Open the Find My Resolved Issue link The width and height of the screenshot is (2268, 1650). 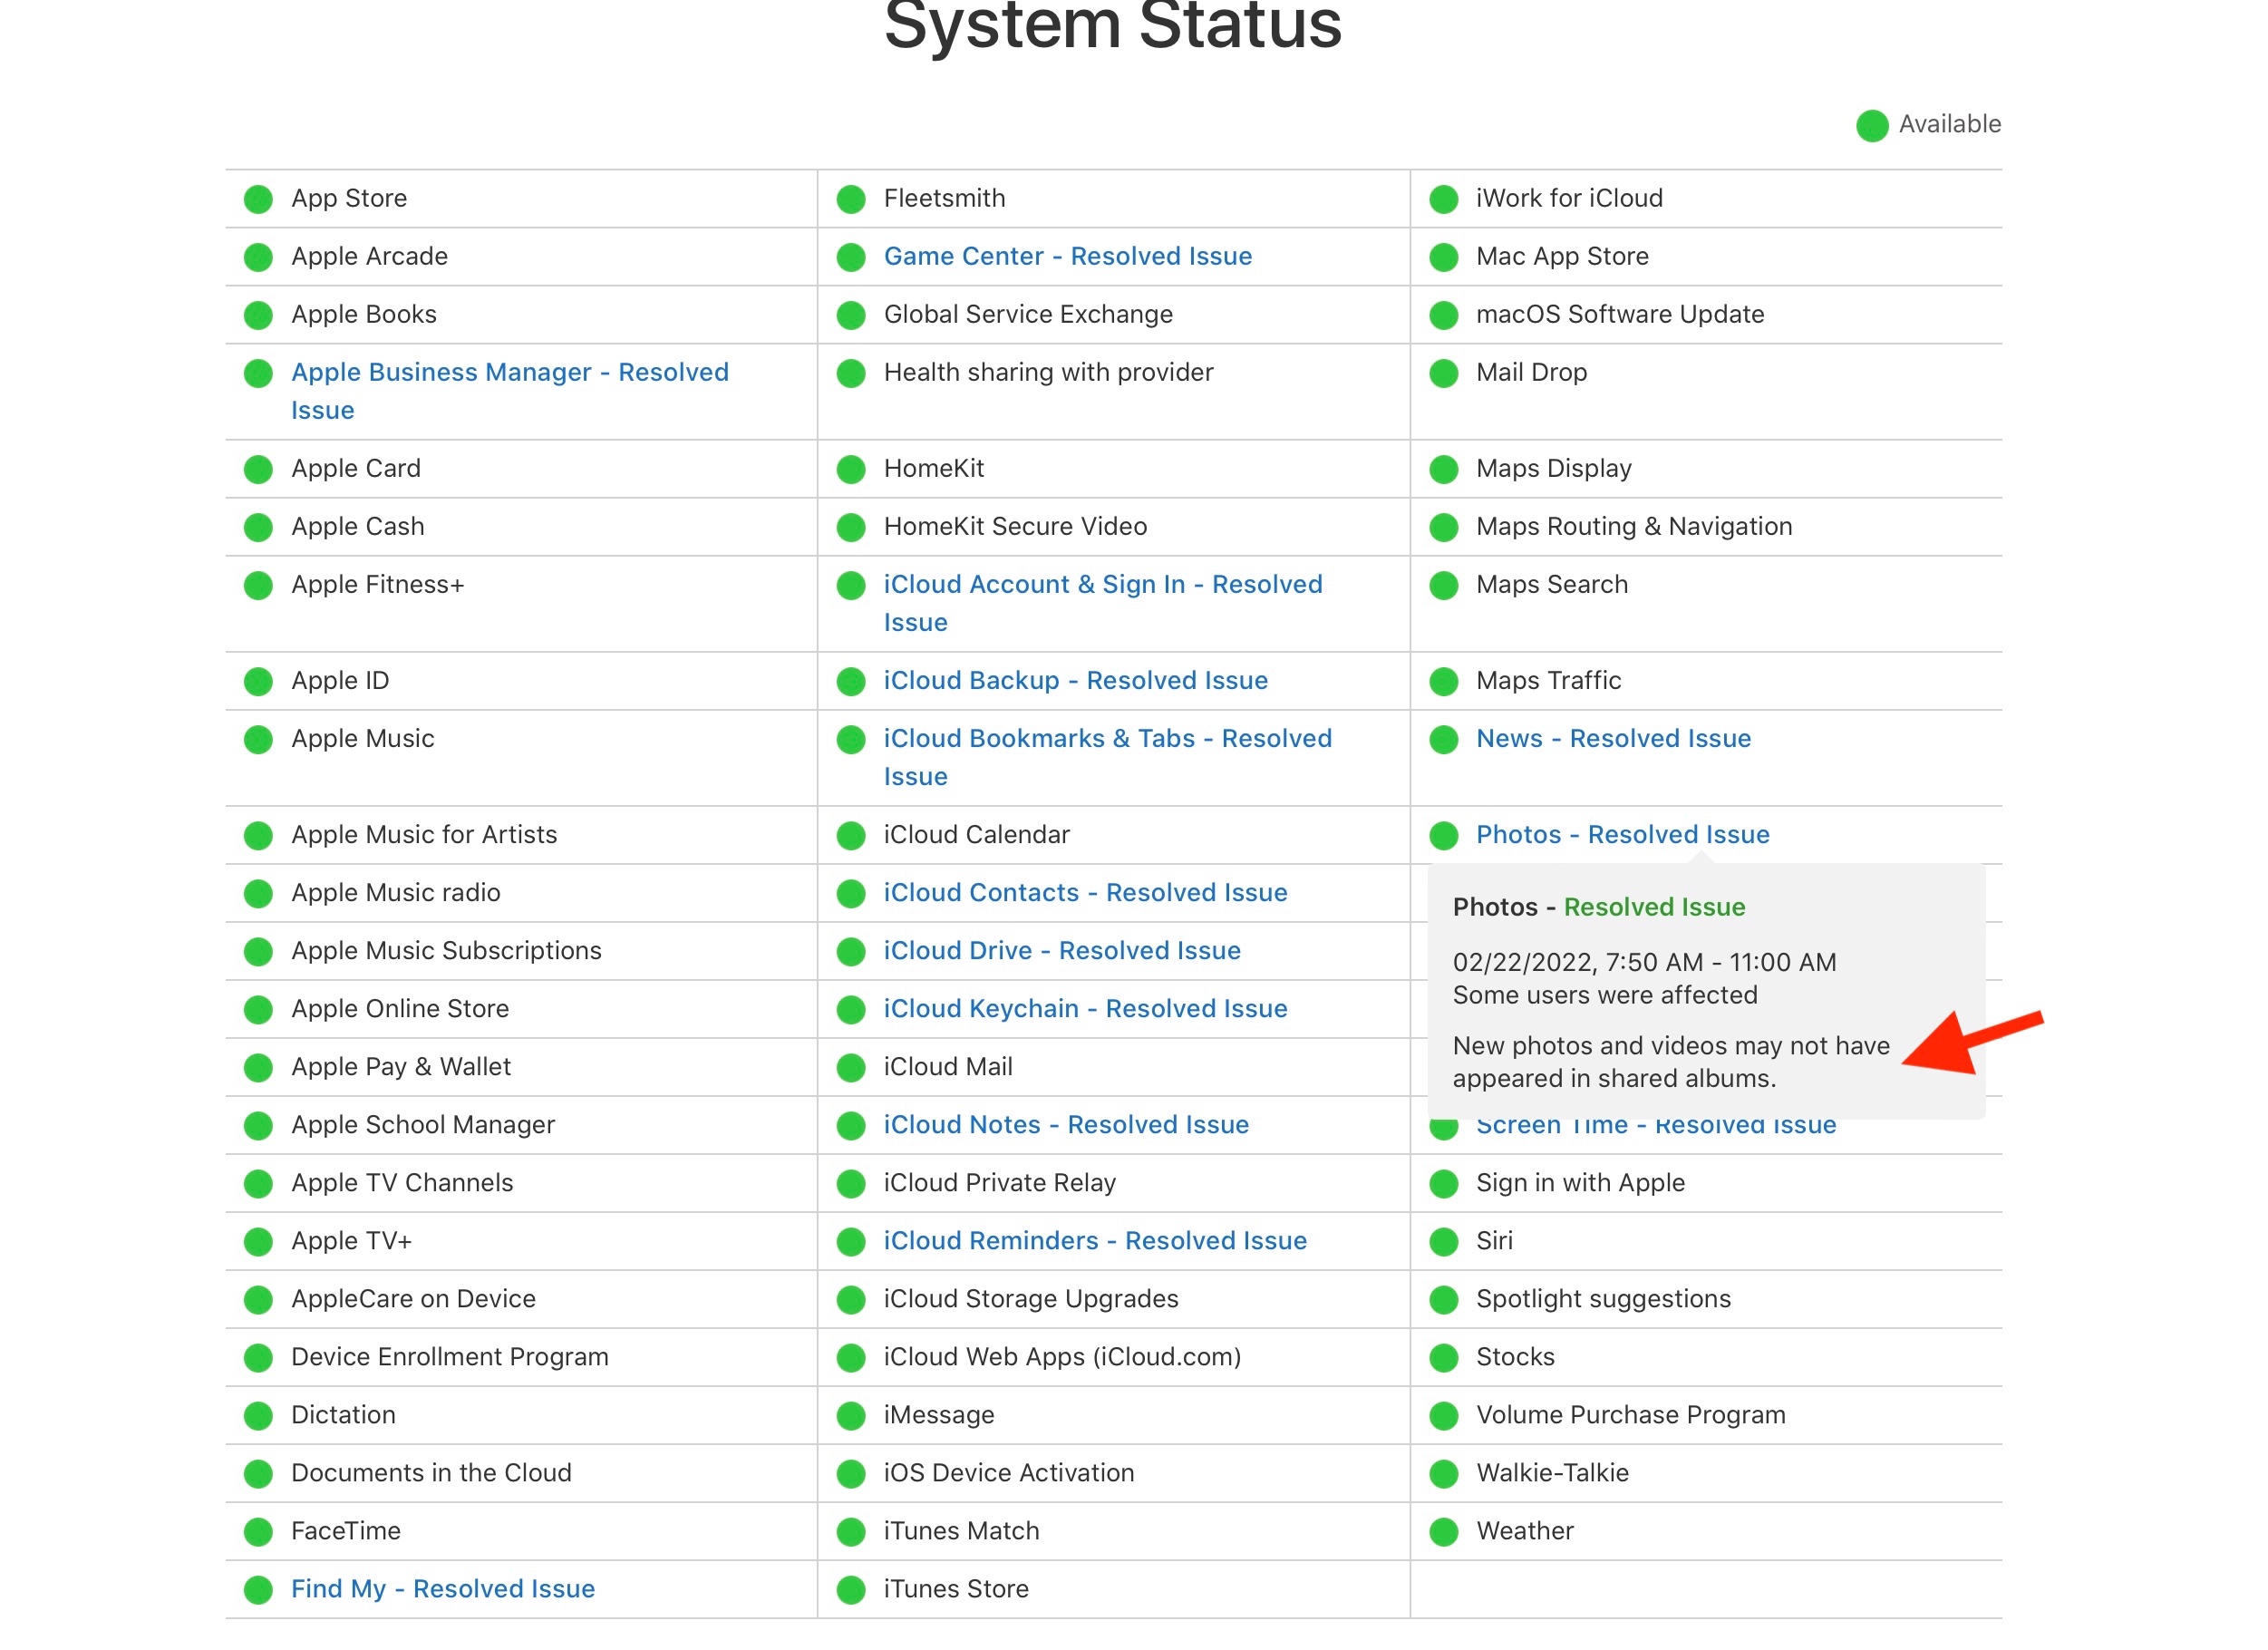click(442, 1590)
